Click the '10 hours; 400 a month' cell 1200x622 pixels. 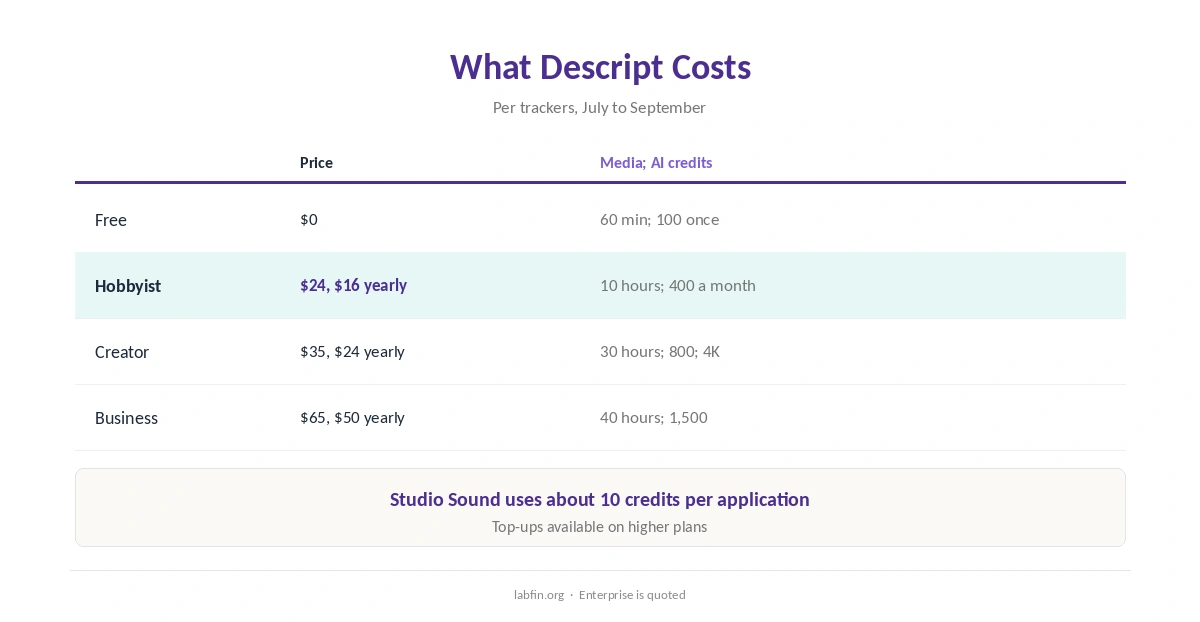point(678,285)
